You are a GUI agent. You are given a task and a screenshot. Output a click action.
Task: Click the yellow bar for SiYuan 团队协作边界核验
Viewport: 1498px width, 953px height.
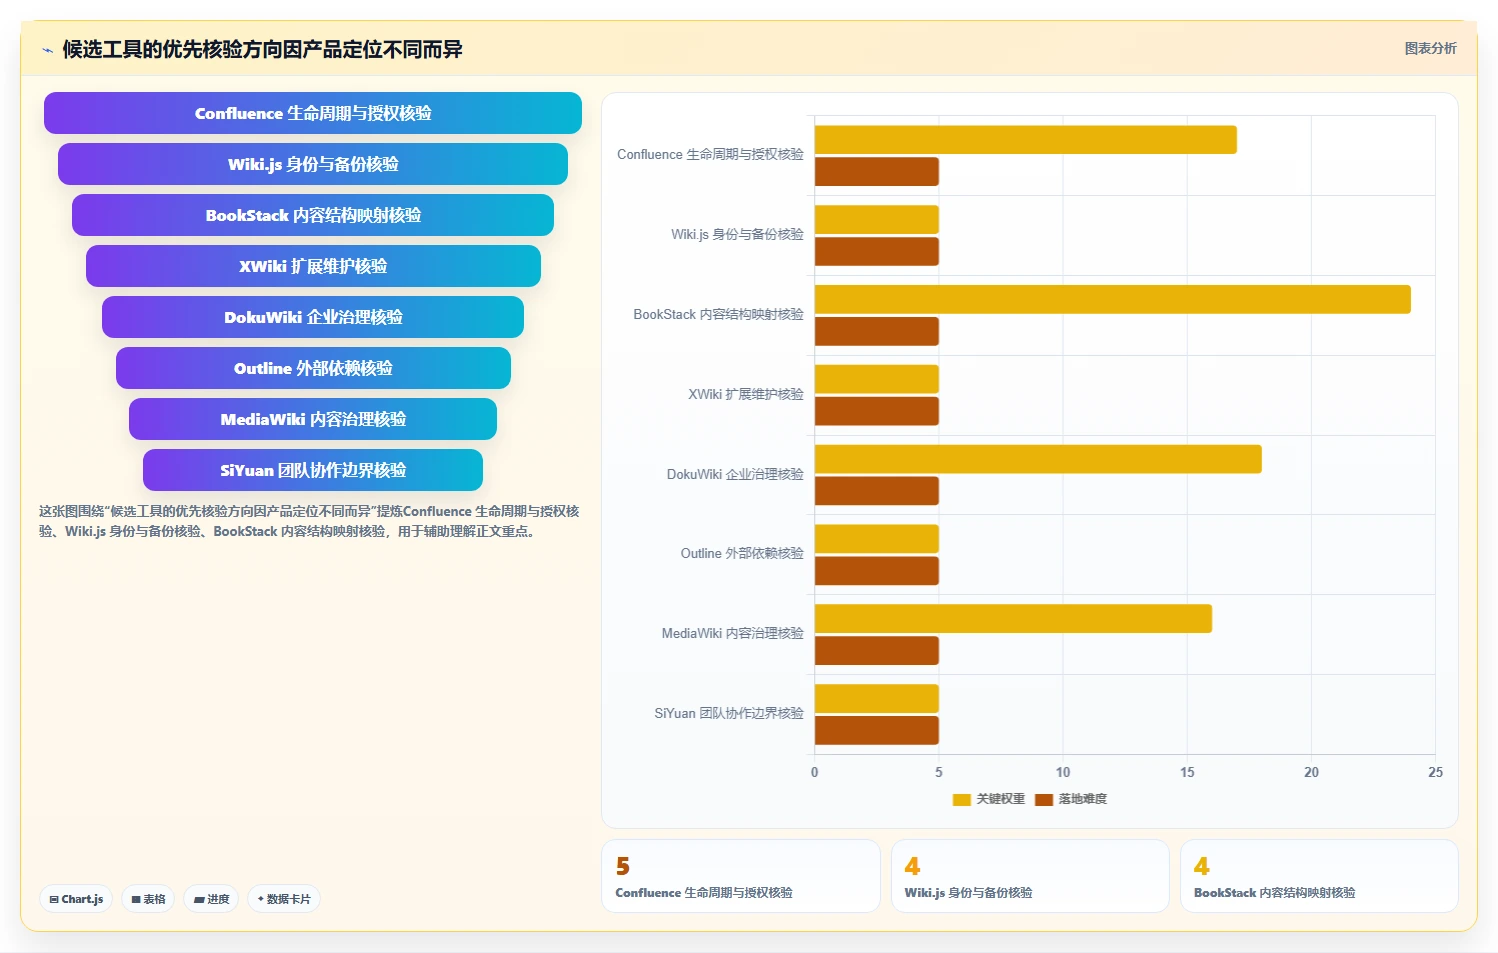(876, 699)
